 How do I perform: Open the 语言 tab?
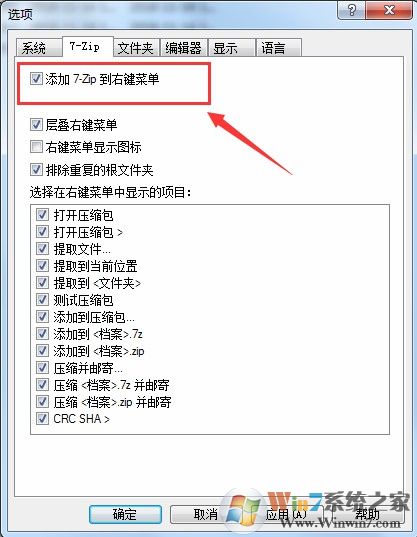coord(279,48)
